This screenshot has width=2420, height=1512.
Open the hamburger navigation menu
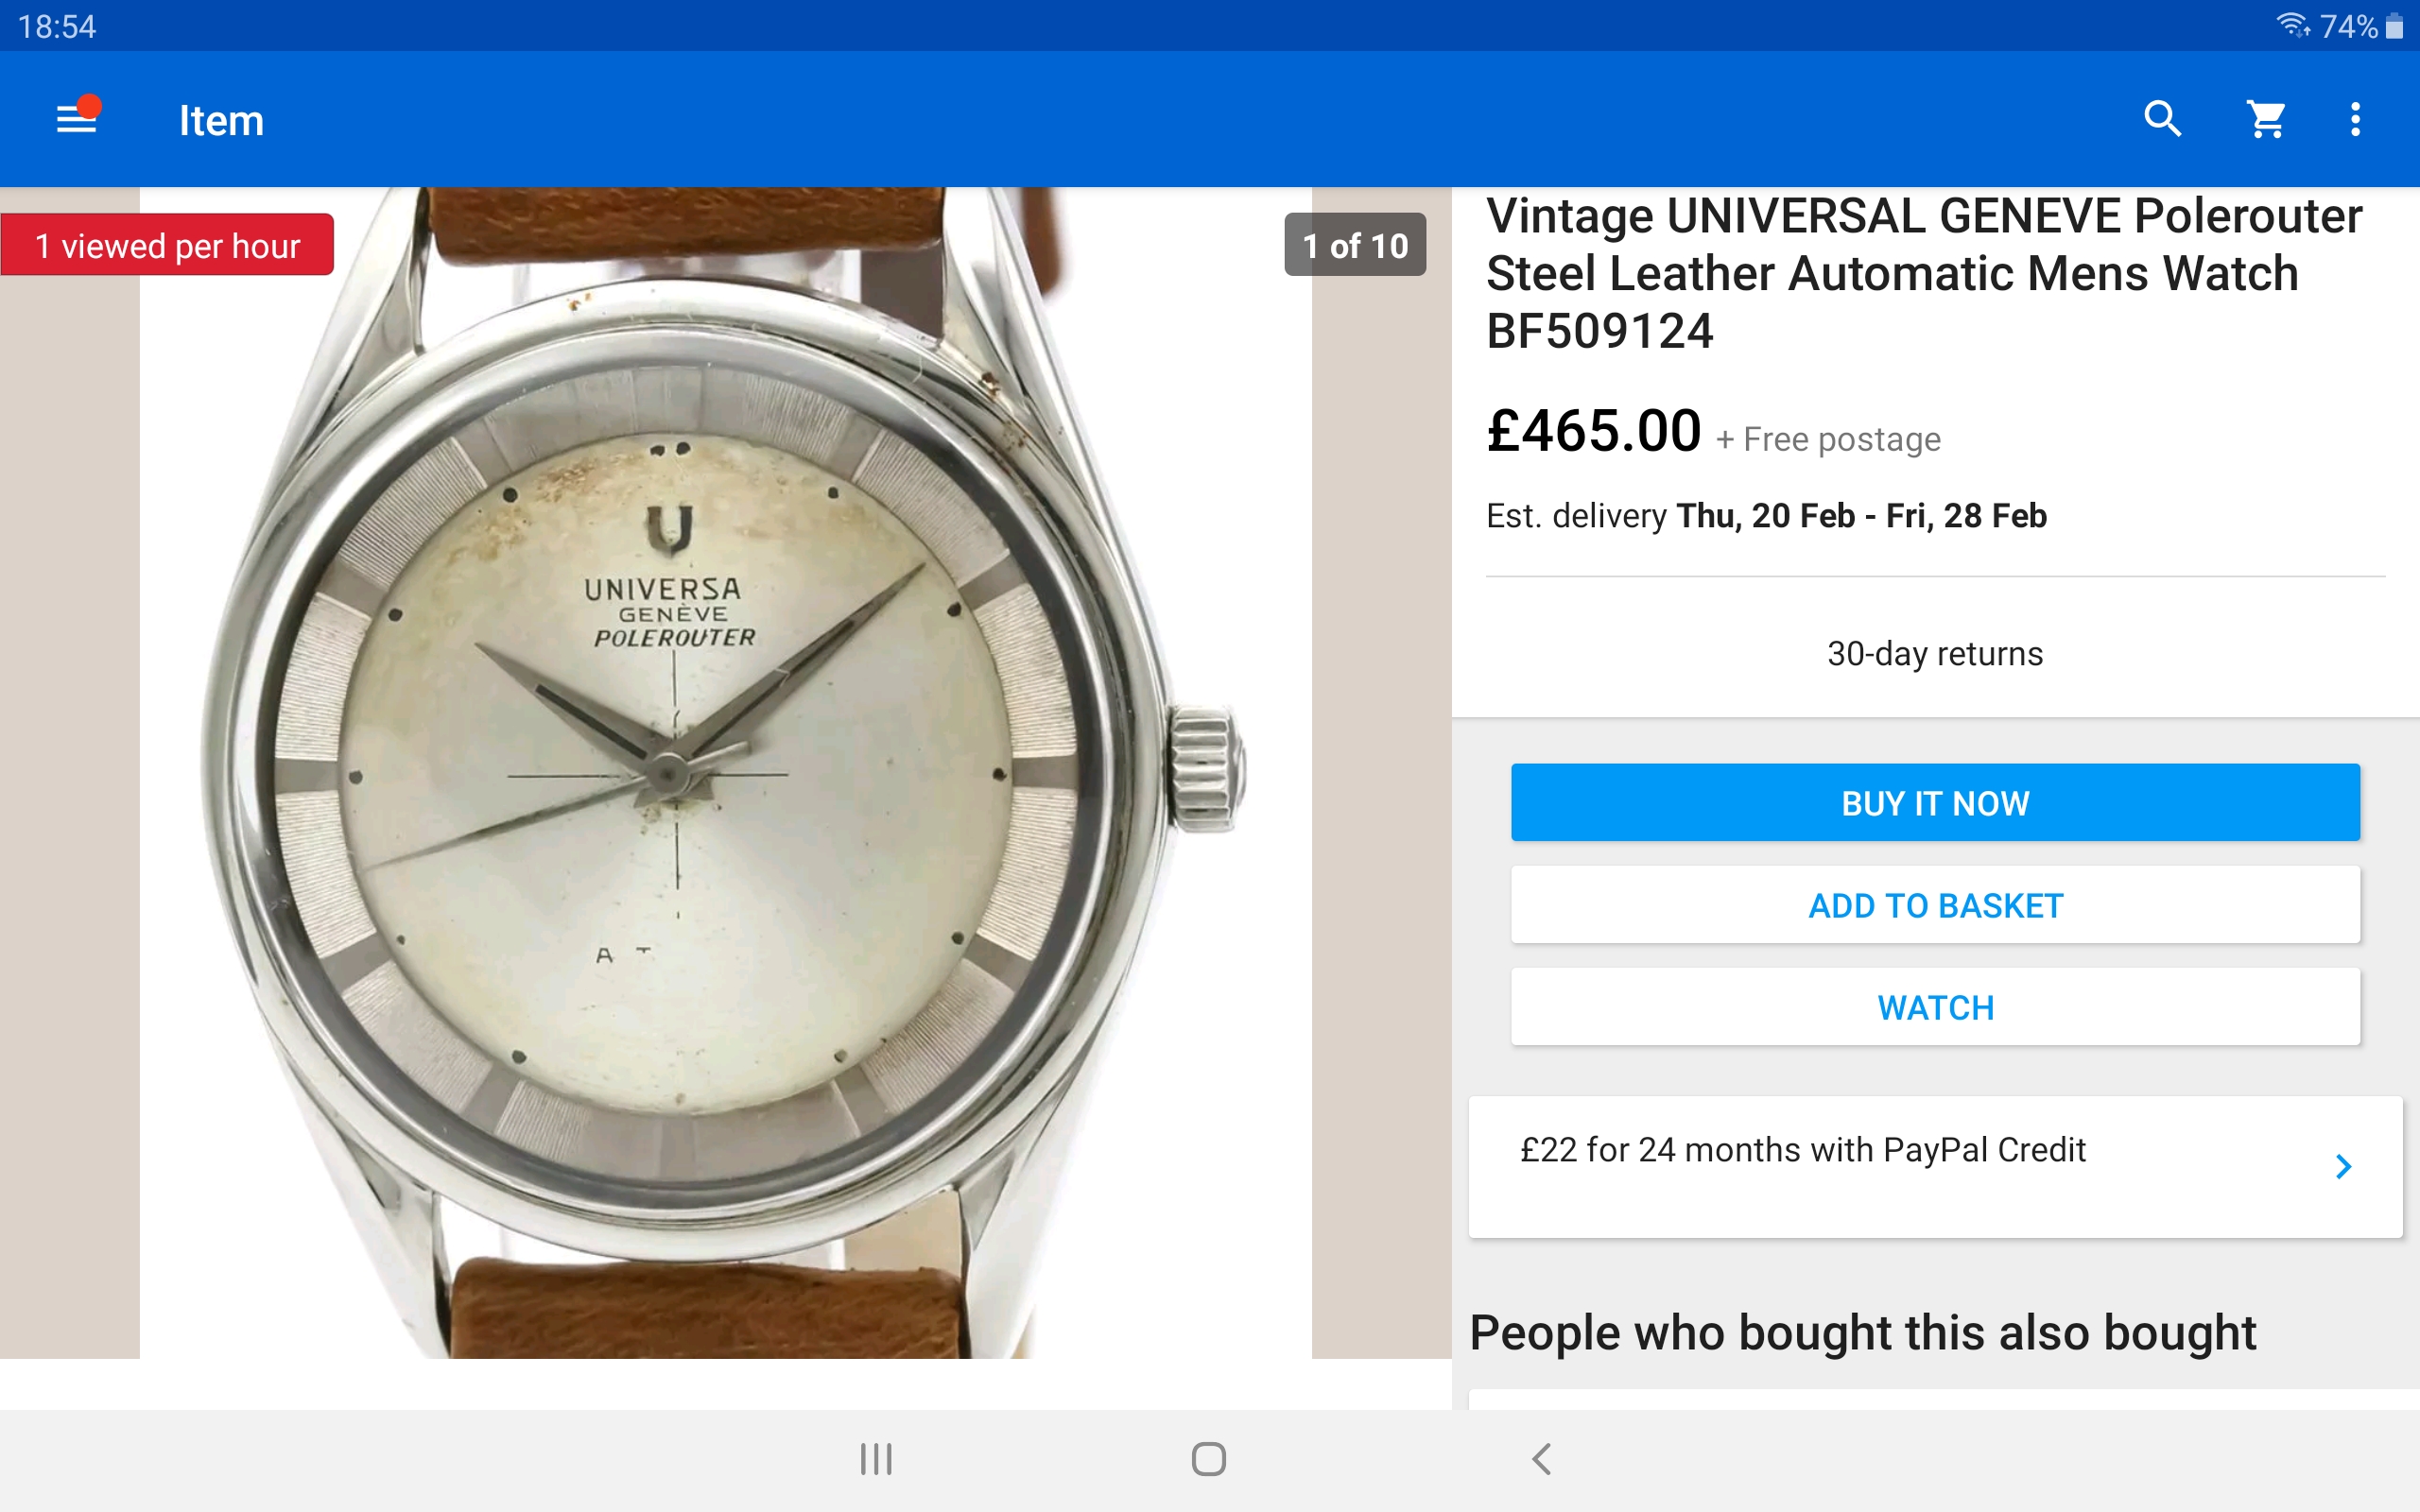pos(76,119)
